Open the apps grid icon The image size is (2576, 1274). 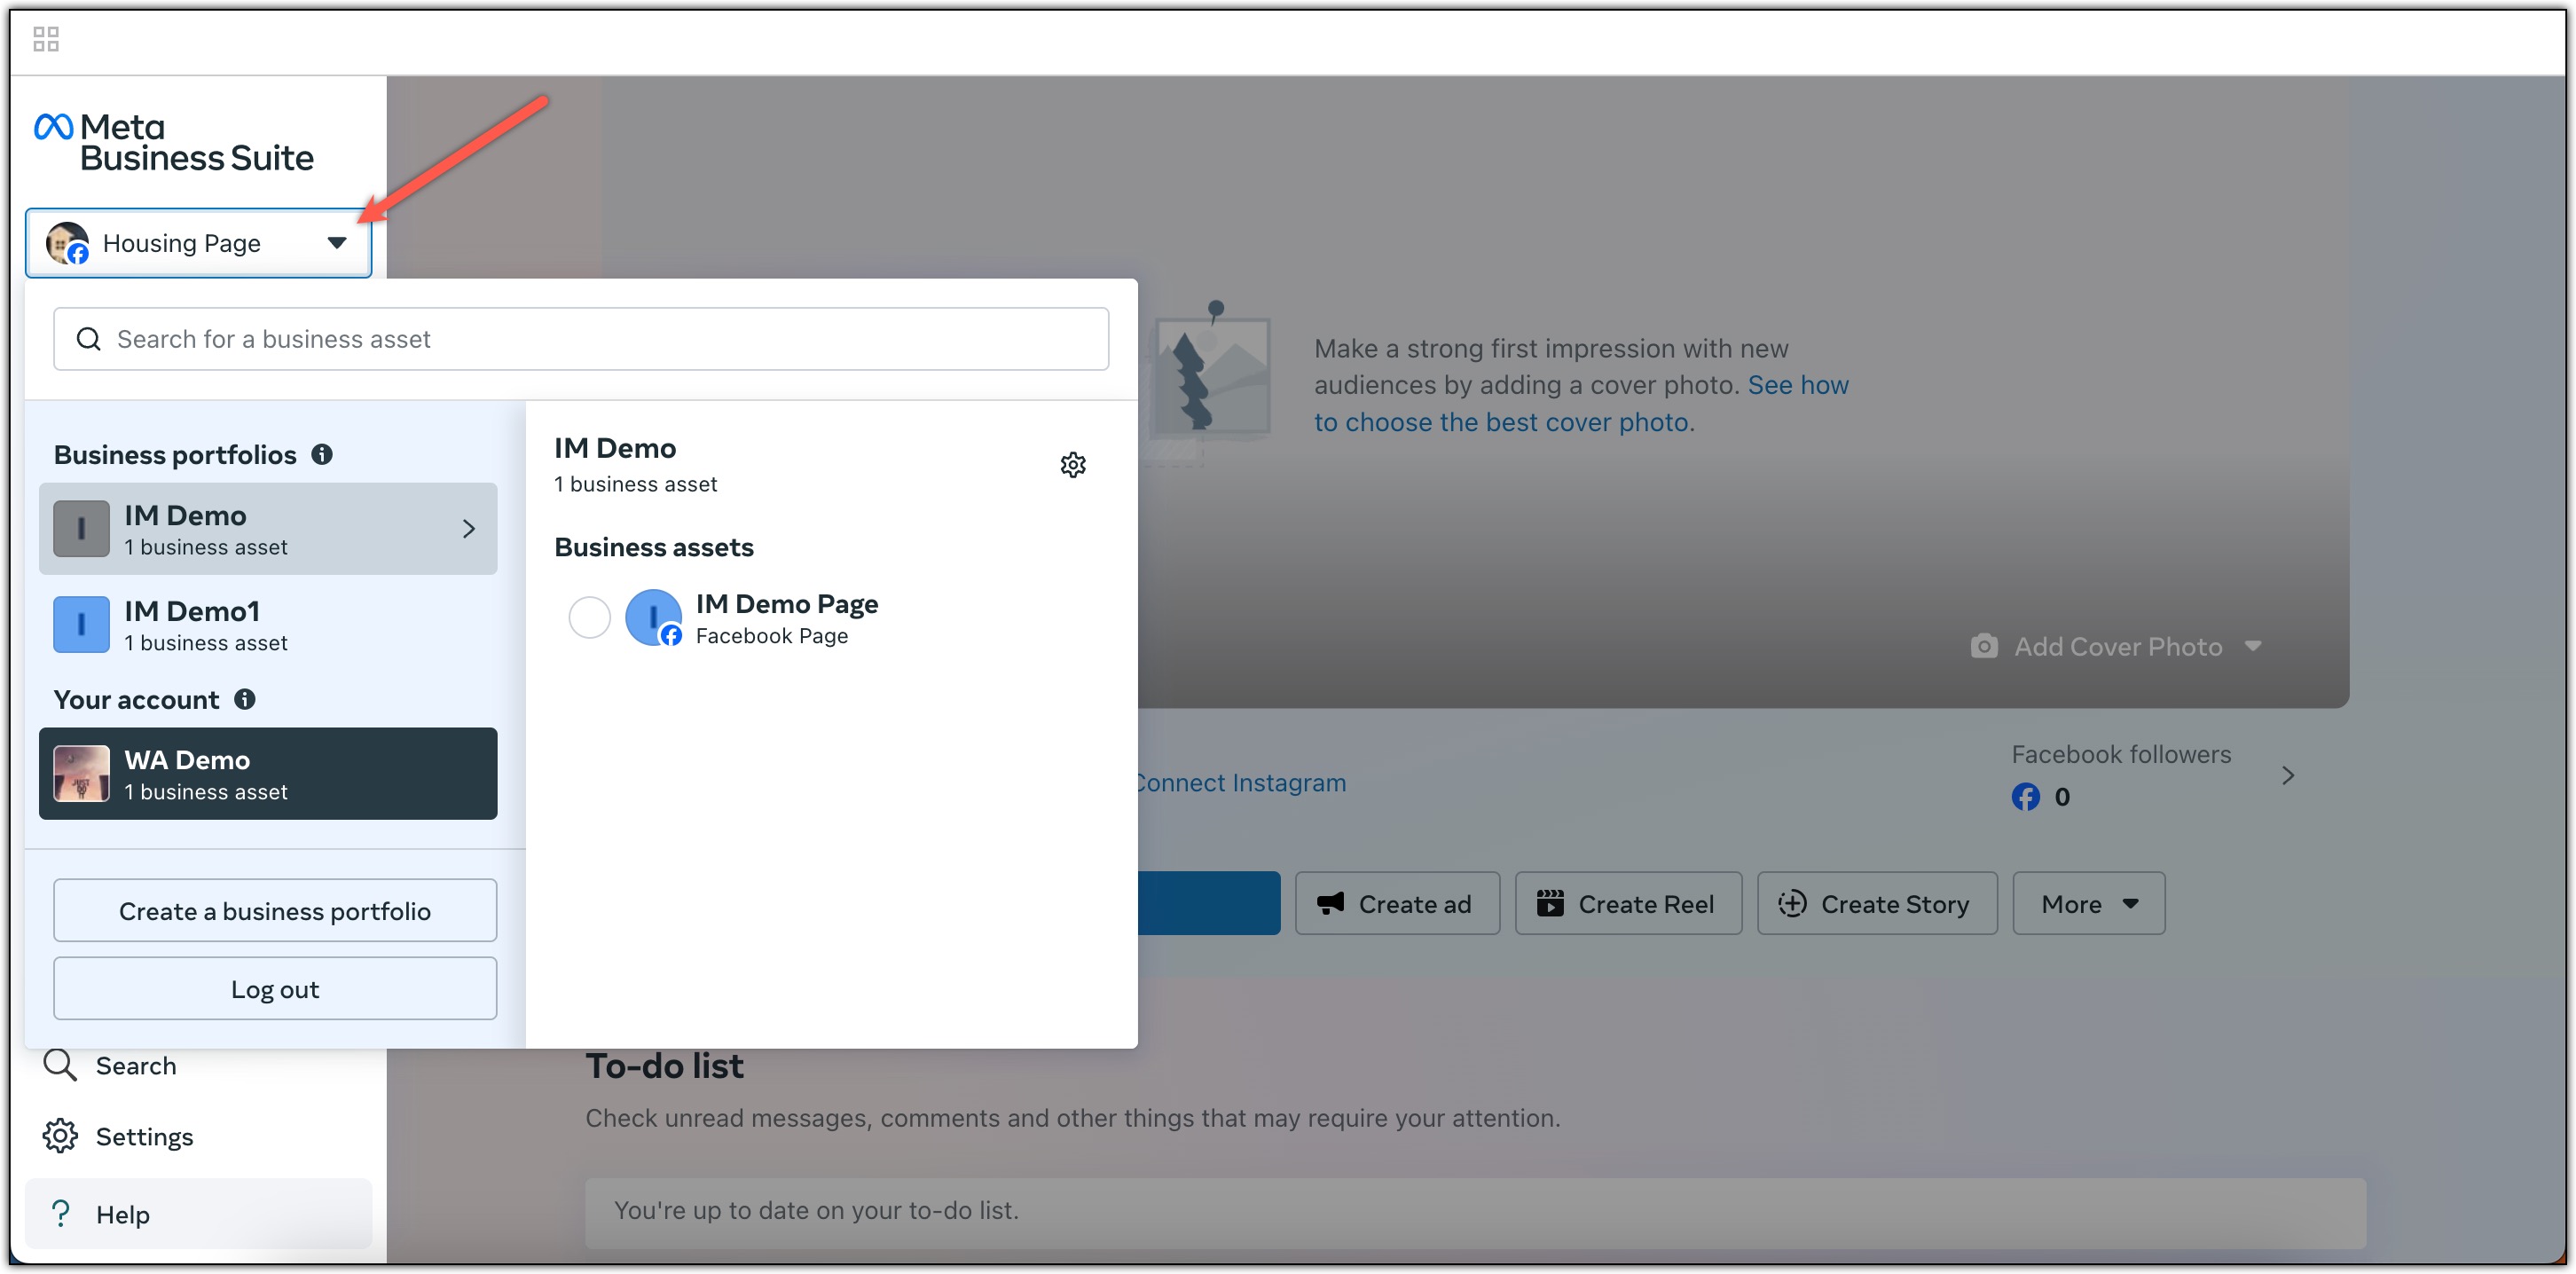46,39
